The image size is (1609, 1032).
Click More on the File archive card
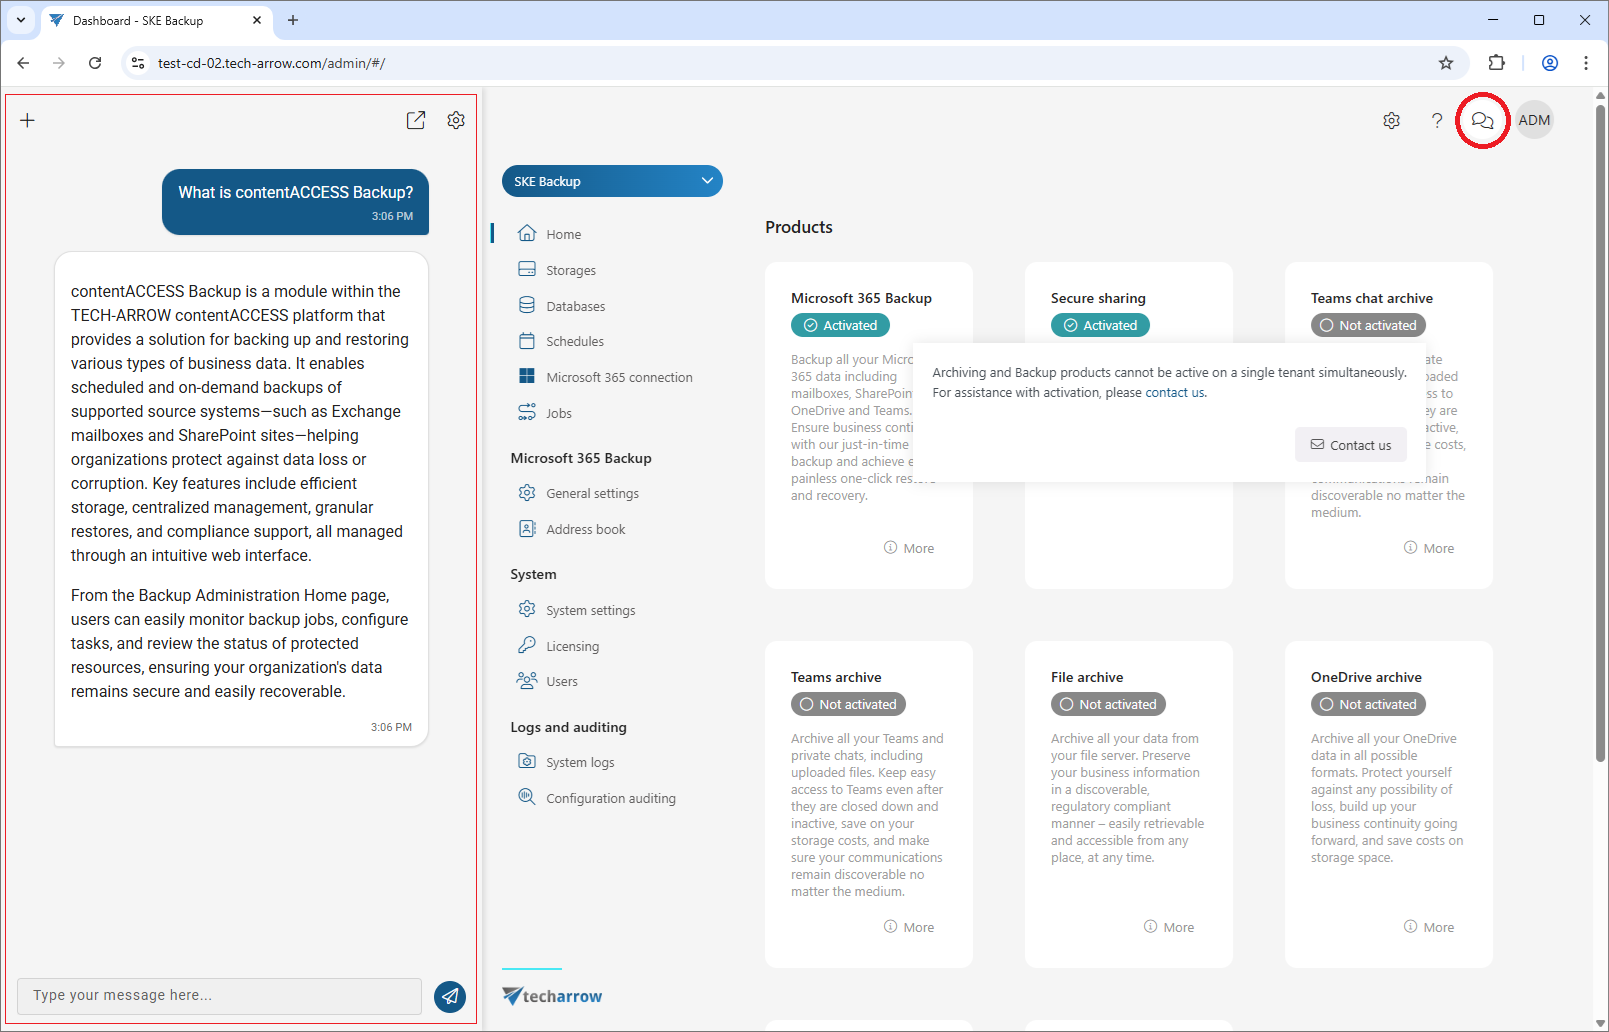pos(1169,927)
